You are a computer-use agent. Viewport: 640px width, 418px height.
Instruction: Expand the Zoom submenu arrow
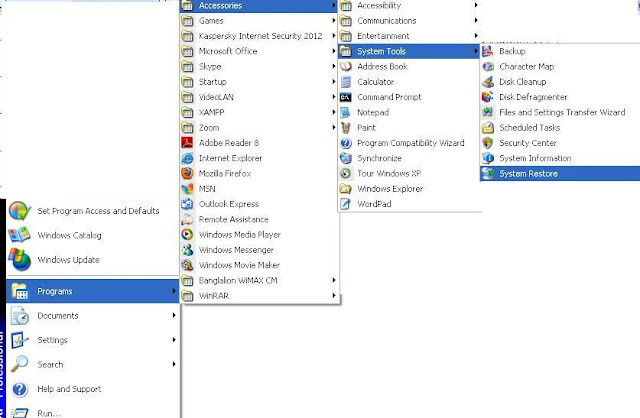(334, 128)
